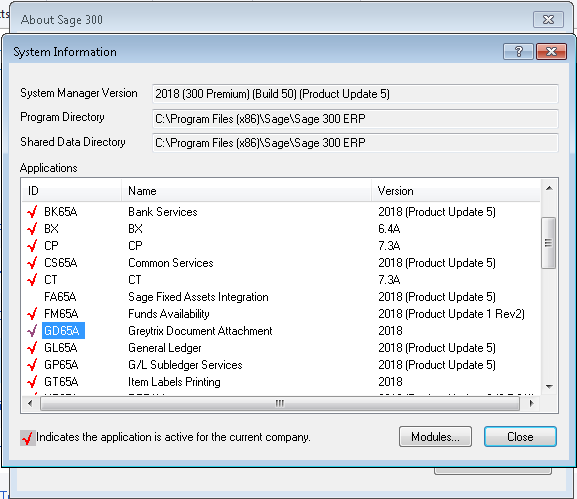
Task: Select the Bank Services name
Action: click(163, 212)
